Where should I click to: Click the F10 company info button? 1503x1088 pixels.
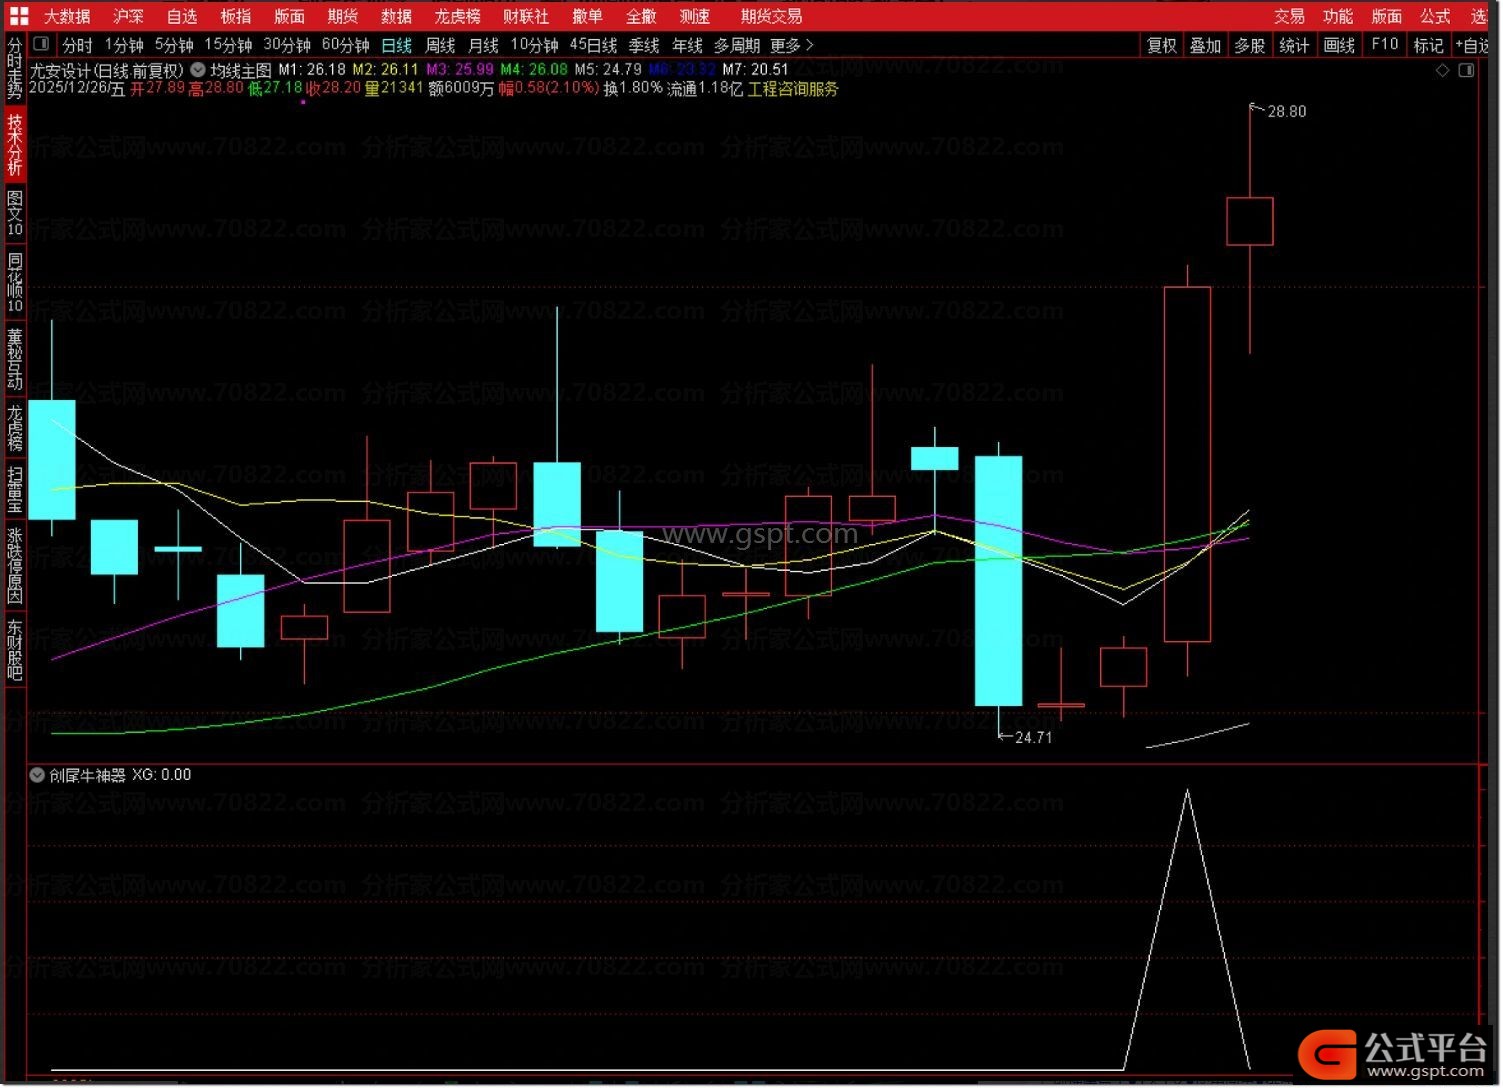1384,45
